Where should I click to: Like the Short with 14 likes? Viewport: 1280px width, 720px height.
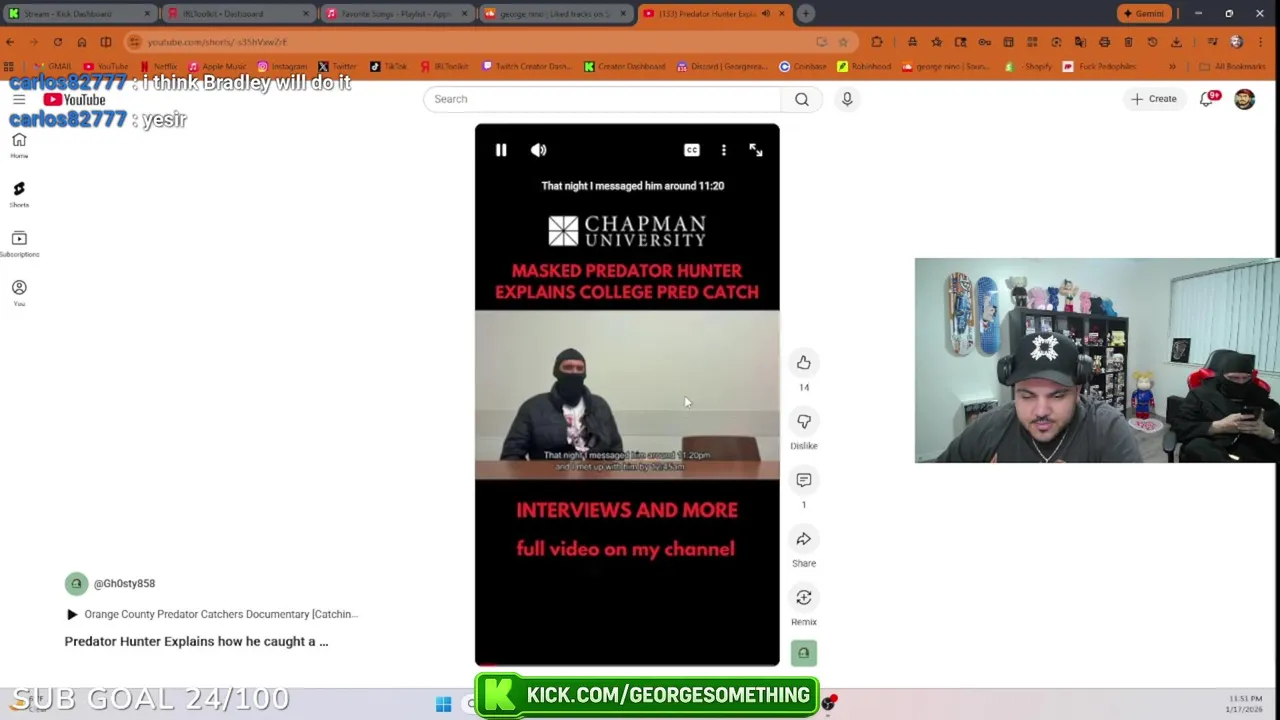pos(804,362)
